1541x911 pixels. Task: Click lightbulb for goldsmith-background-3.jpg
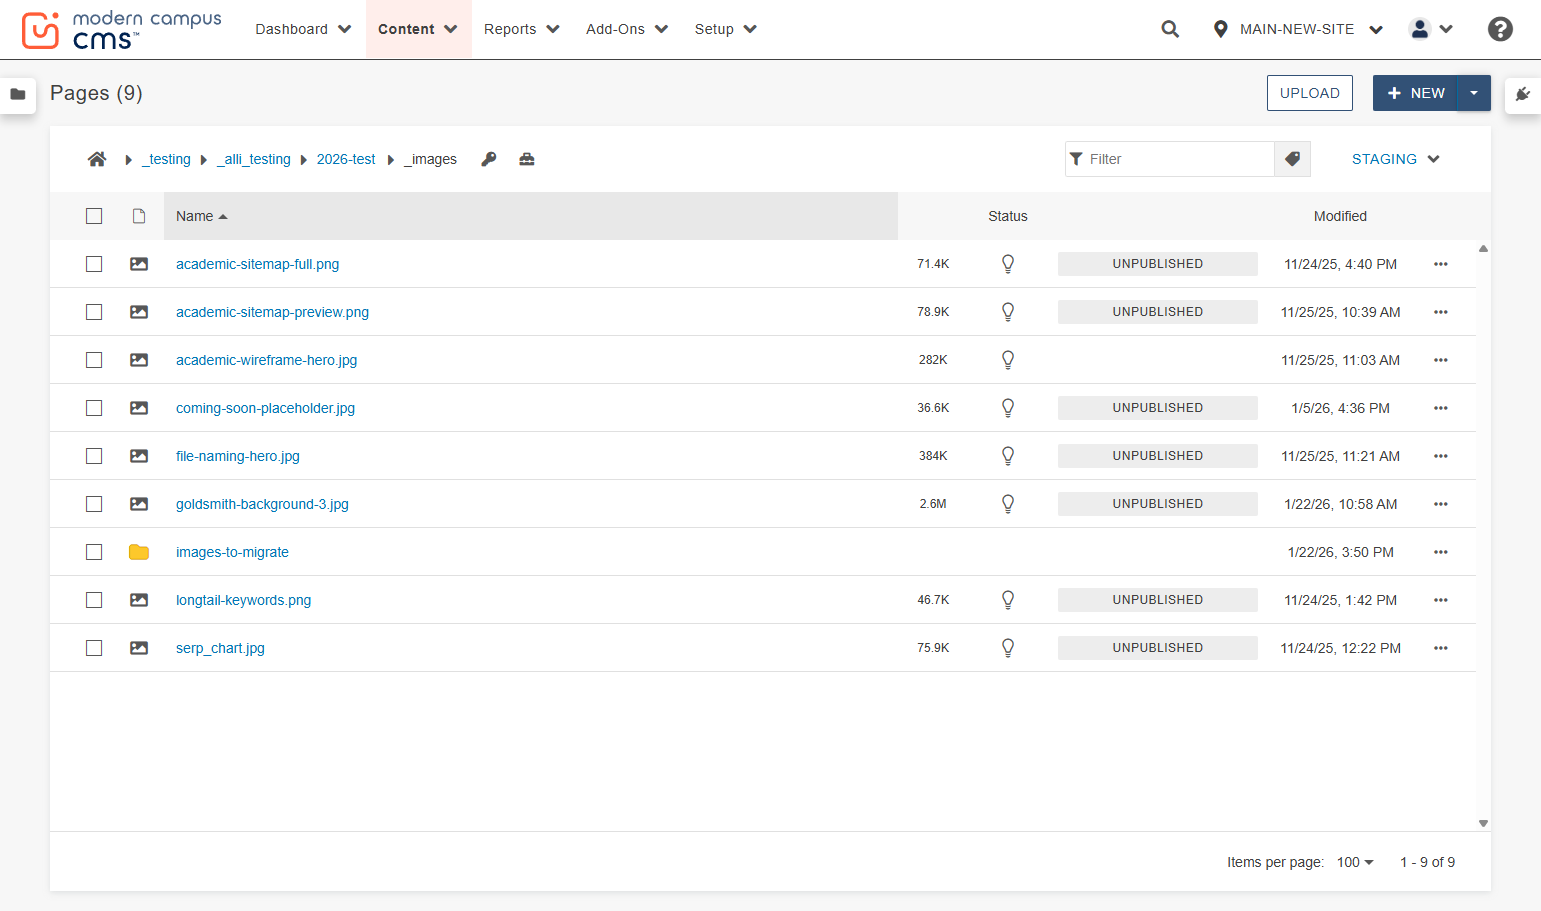[x=1008, y=504]
